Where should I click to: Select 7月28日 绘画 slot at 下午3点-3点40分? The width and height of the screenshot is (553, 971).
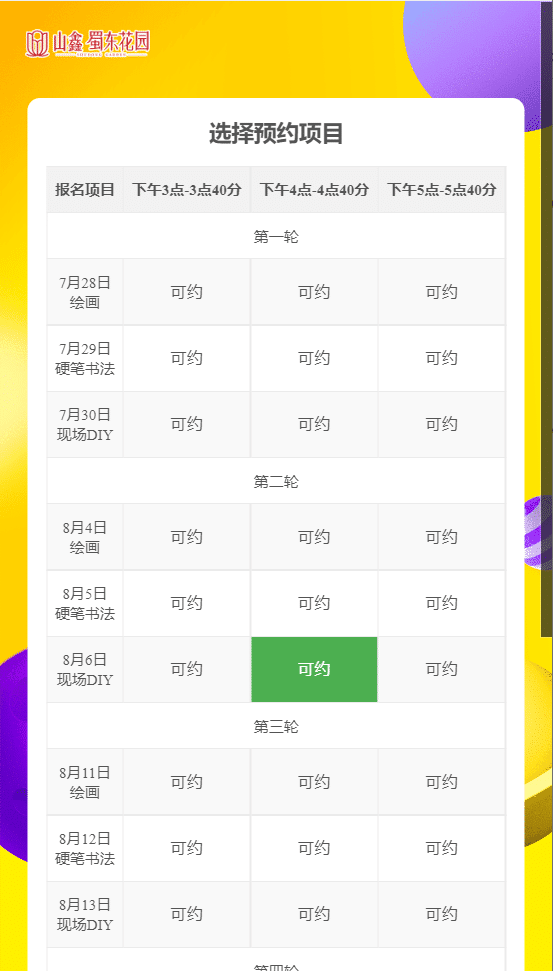click(186, 292)
